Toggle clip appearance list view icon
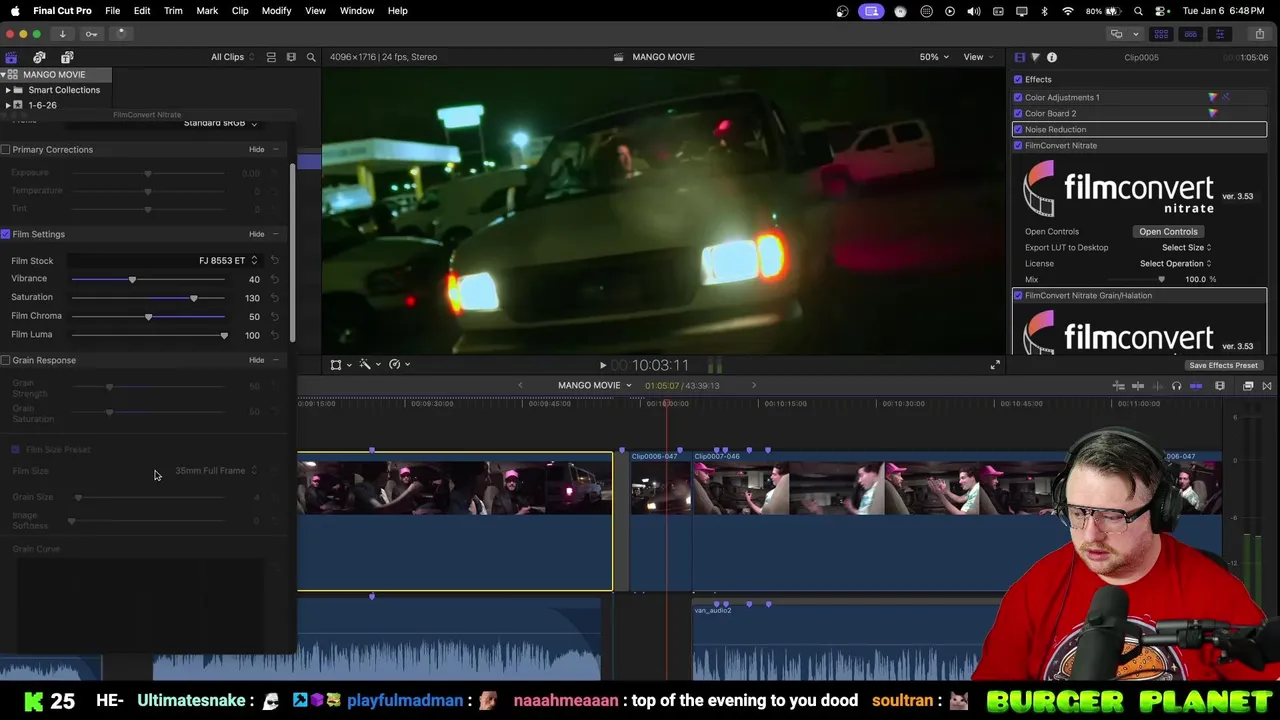 pyautogui.click(x=271, y=57)
